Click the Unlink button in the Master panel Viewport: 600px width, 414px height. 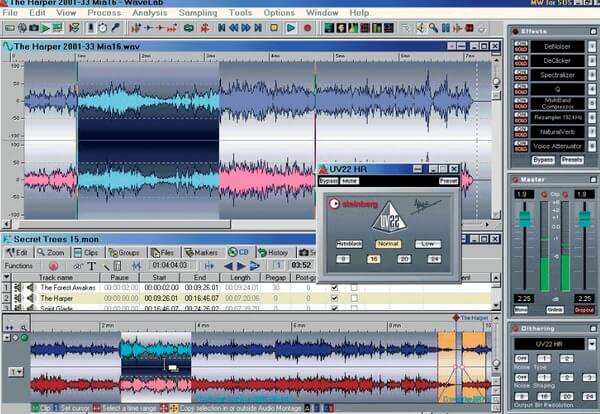pyautogui.click(x=555, y=310)
